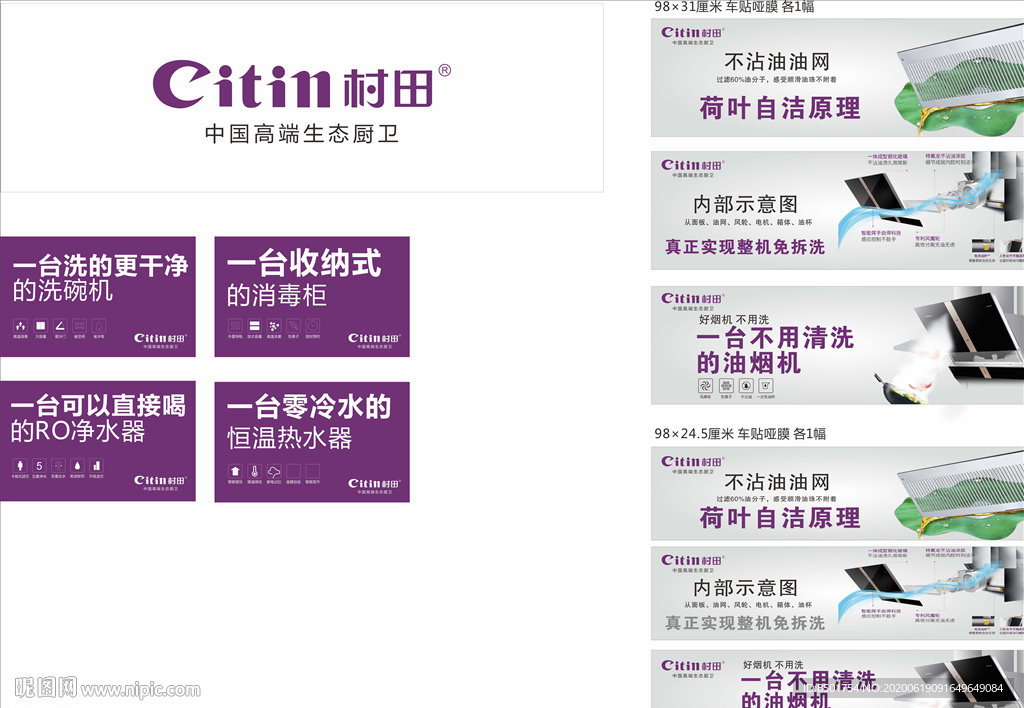1024x708 pixels.
Task: Click 荷叶自洁原理 in the banner under the 98×31 label
Action: (780, 108)
